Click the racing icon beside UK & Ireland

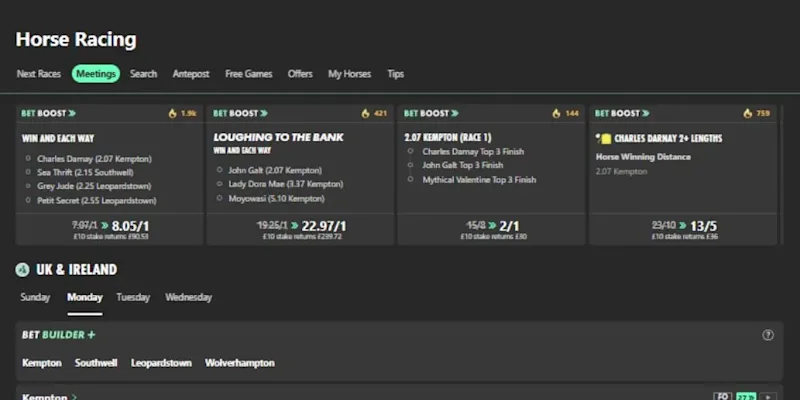click(x=22, y=269)
